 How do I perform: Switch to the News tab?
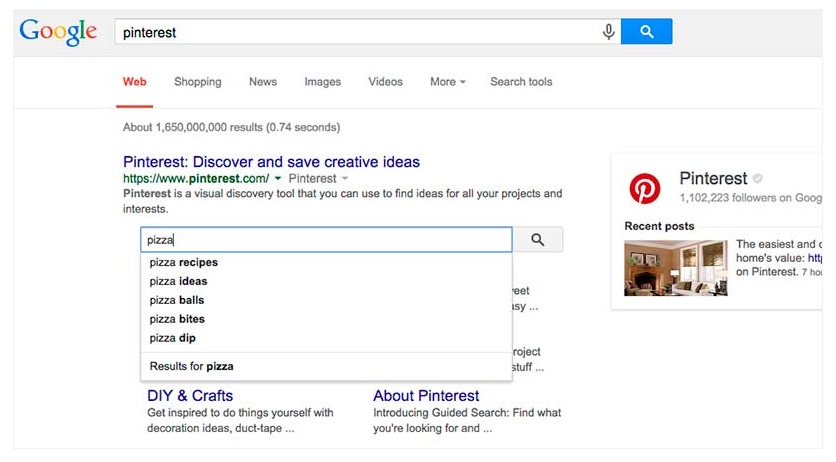point(263,82)
